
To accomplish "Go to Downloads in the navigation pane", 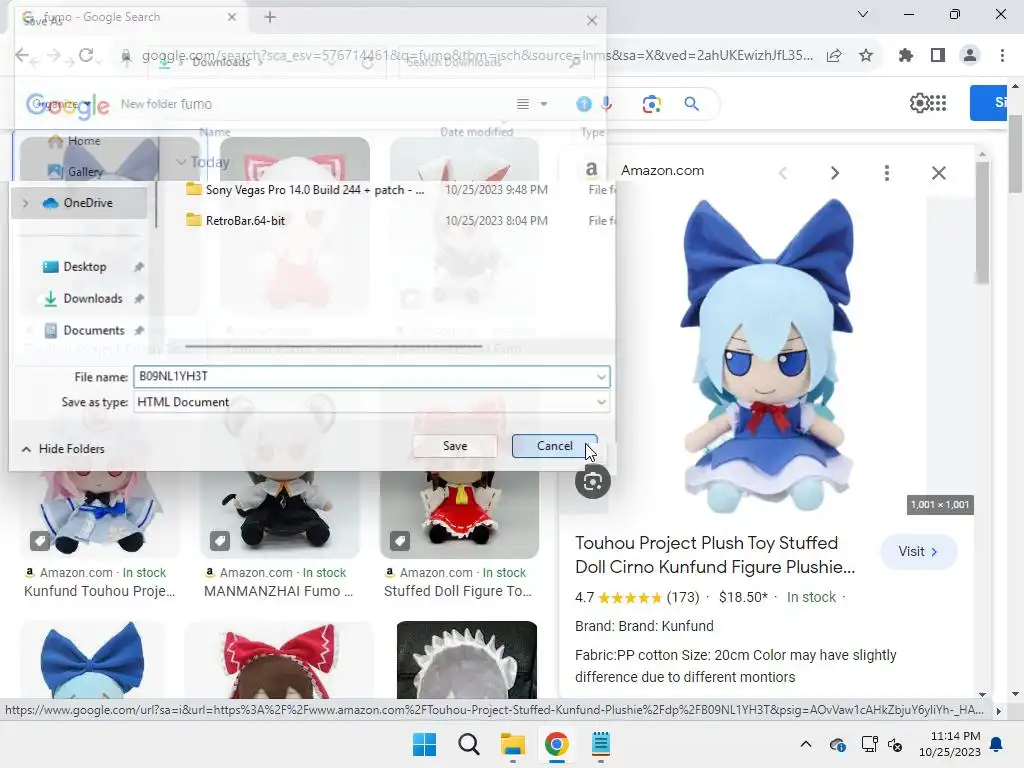I will click(92, 298).
